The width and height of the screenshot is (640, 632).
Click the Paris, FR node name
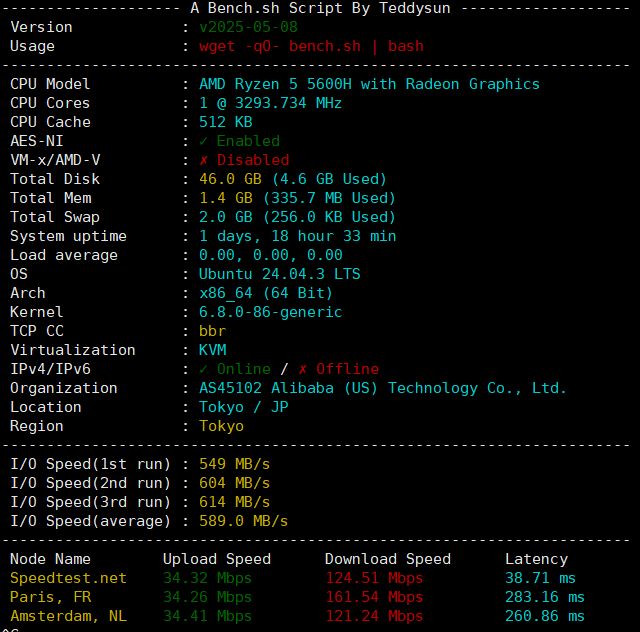pos(50,597)
